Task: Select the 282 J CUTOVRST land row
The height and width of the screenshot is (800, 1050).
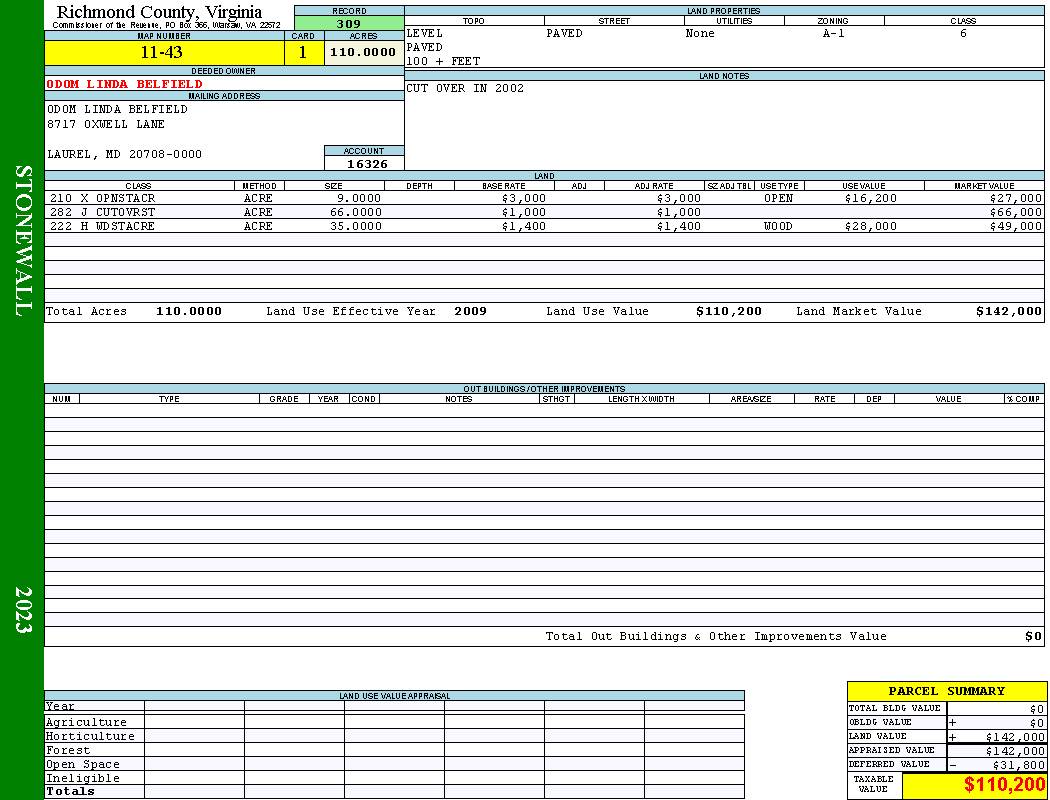Action: [x=544, y=212]
